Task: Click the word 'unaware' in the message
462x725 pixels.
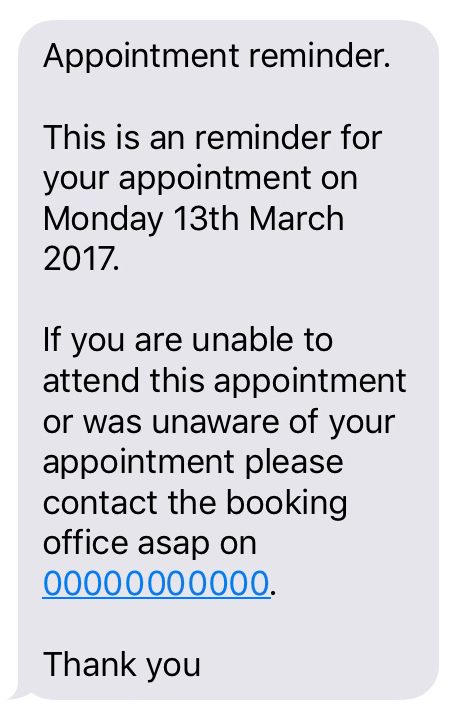Action: point(216,423)
